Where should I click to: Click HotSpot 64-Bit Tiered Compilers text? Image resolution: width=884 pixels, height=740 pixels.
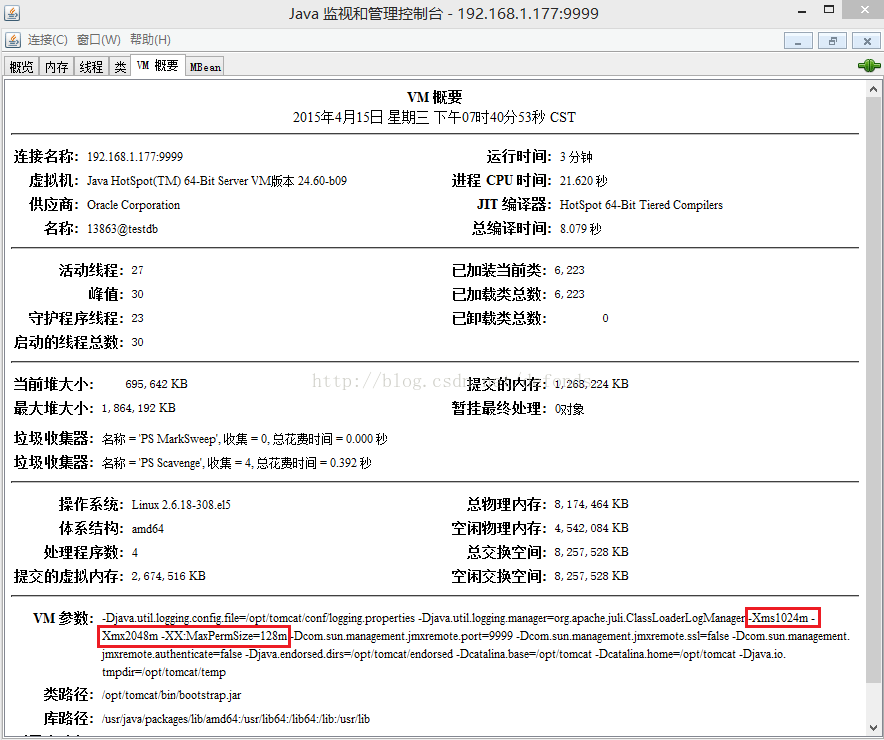click(641, 205)
